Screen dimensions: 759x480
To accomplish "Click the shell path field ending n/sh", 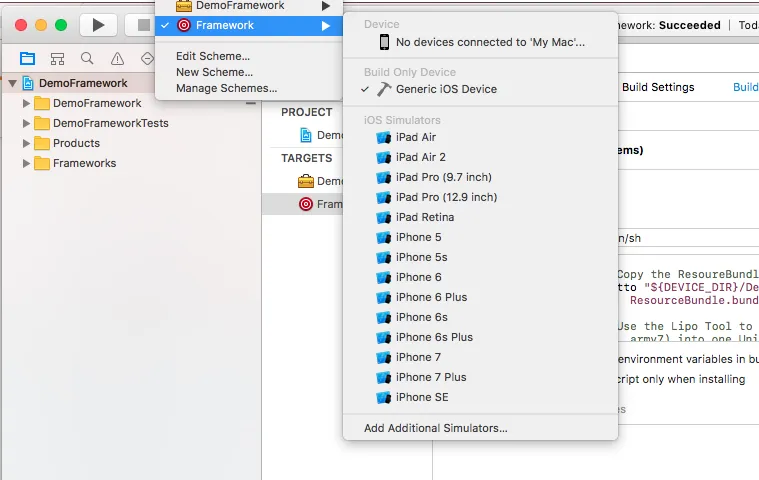I will (688, 238).
